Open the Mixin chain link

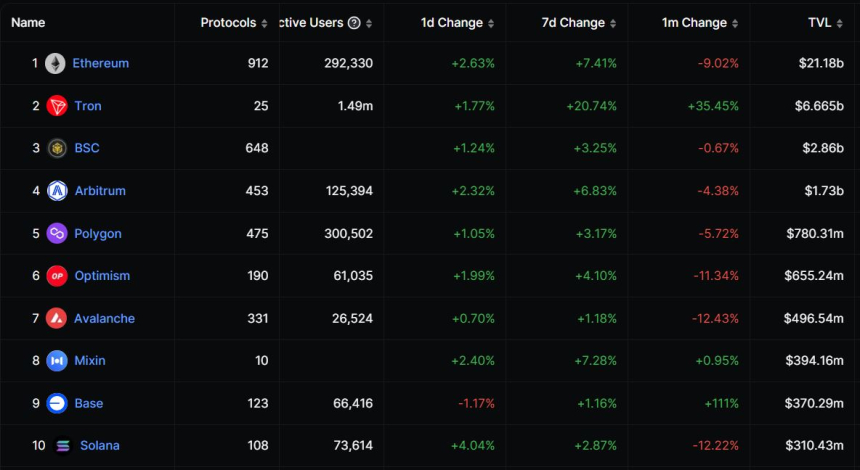coord(90,361)
